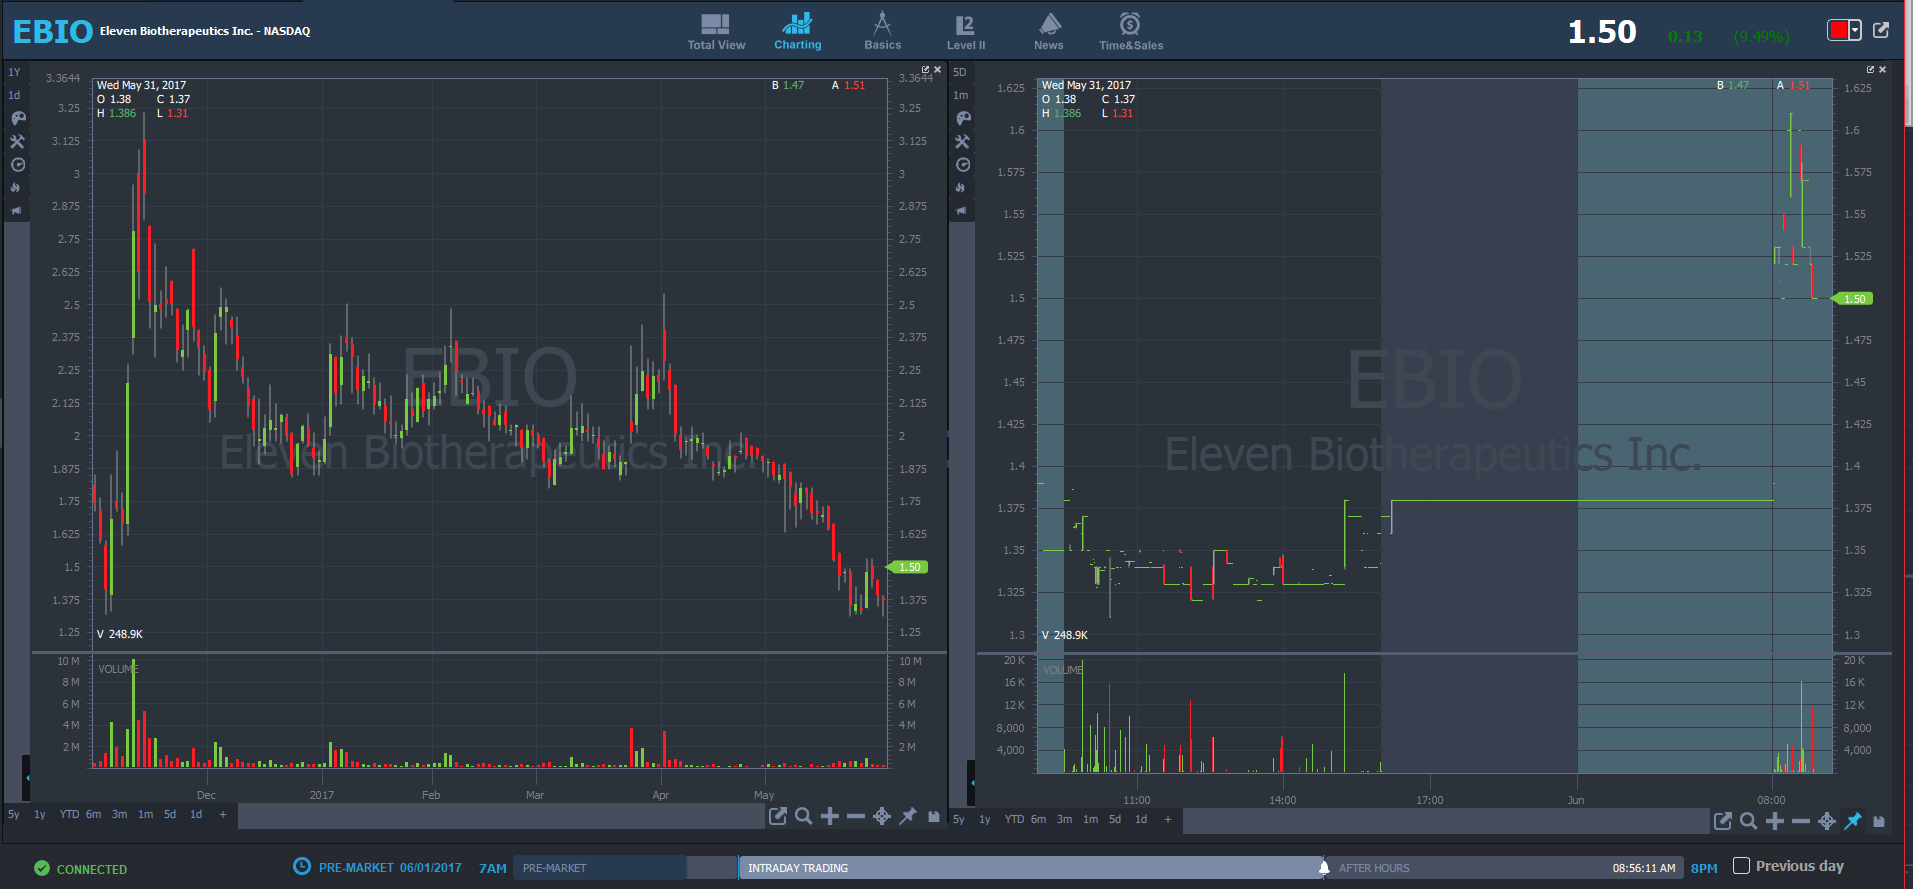Image resolution: width=1913 pixels, height=889 pixels.
Task: Add custom range on left chart
Action: tap(222, 814)
